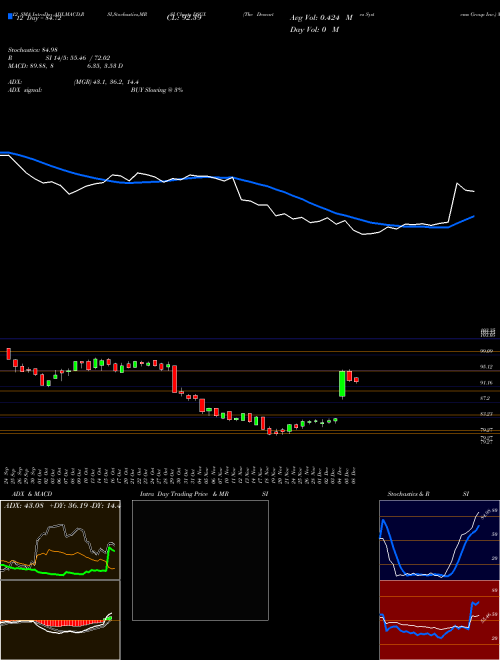Open the red RSI chart panel

tap(439, 620)
